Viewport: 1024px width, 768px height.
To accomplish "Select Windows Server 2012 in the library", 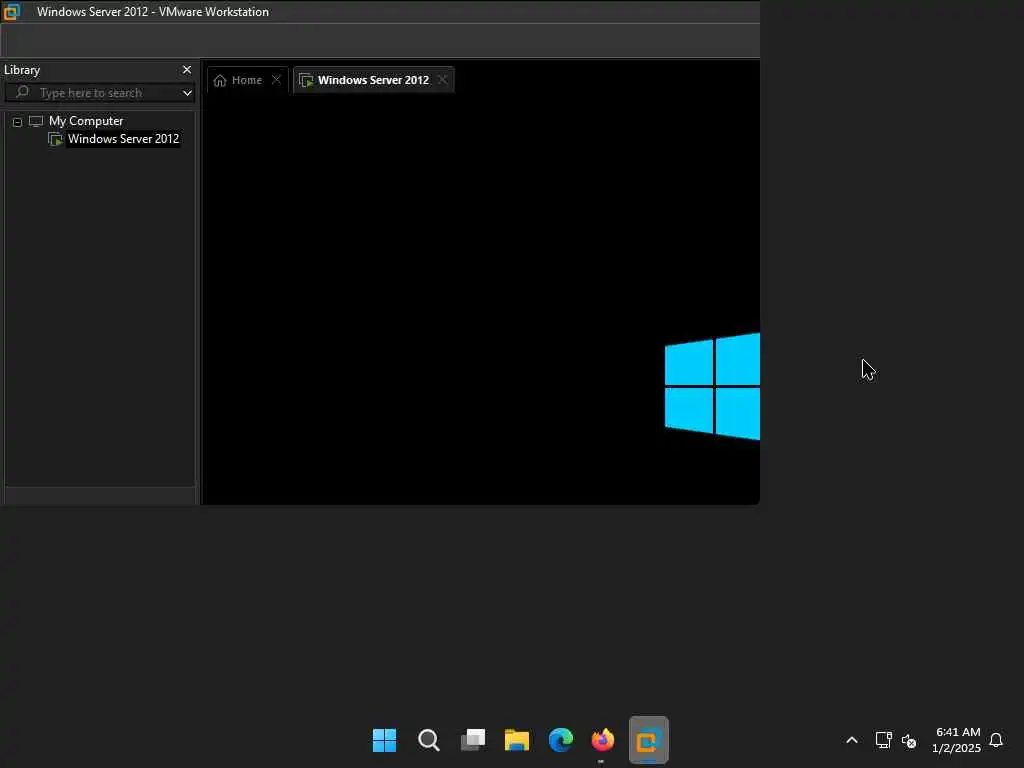I will coord(123,139).
